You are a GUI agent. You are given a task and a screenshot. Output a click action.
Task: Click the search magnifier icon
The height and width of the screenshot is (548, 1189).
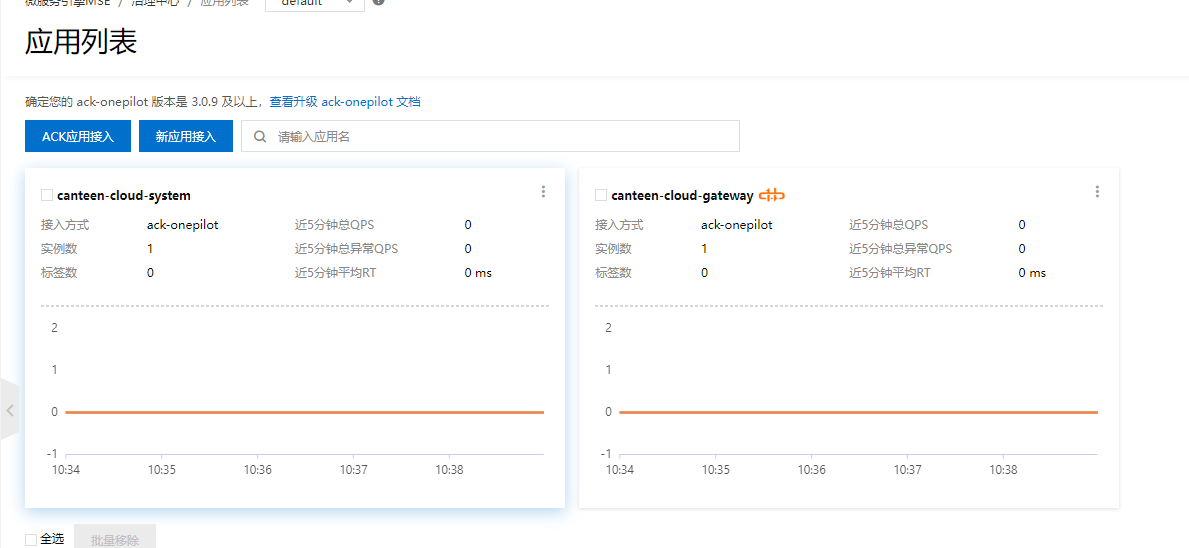click(x=260, y=137)
